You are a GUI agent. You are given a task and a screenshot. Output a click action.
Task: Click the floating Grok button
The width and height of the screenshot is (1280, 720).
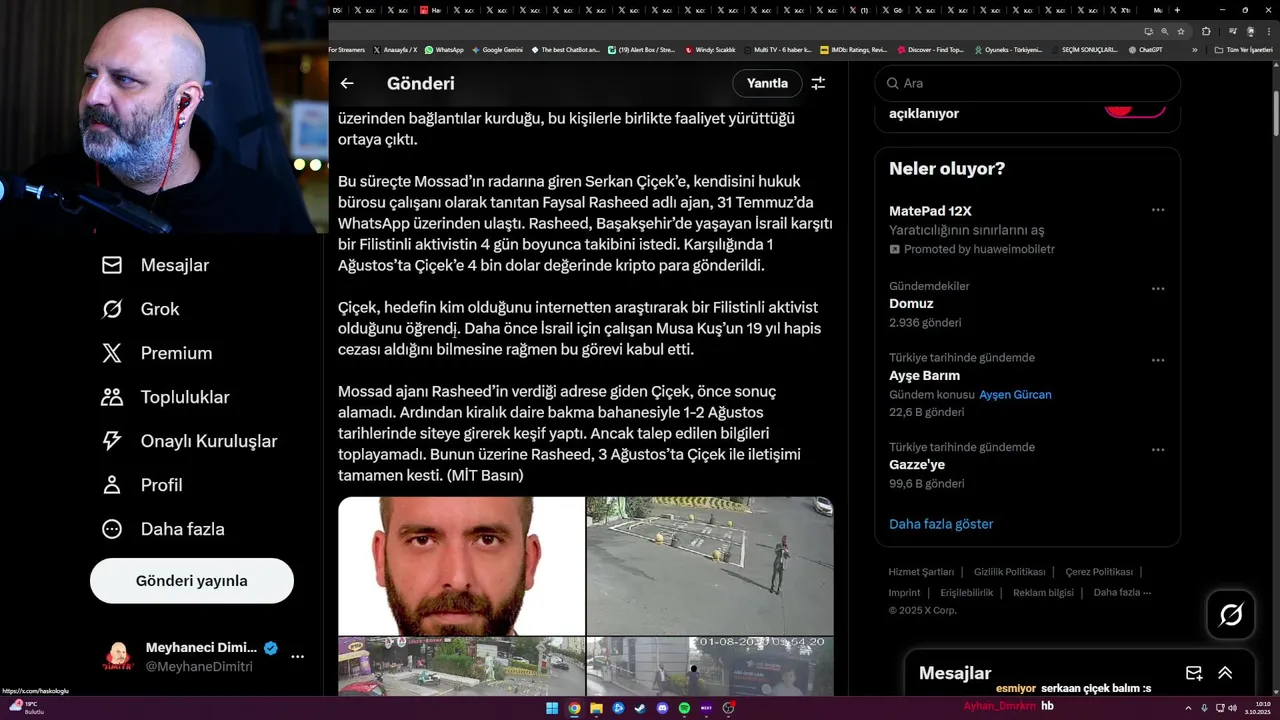pos(1231,615)
